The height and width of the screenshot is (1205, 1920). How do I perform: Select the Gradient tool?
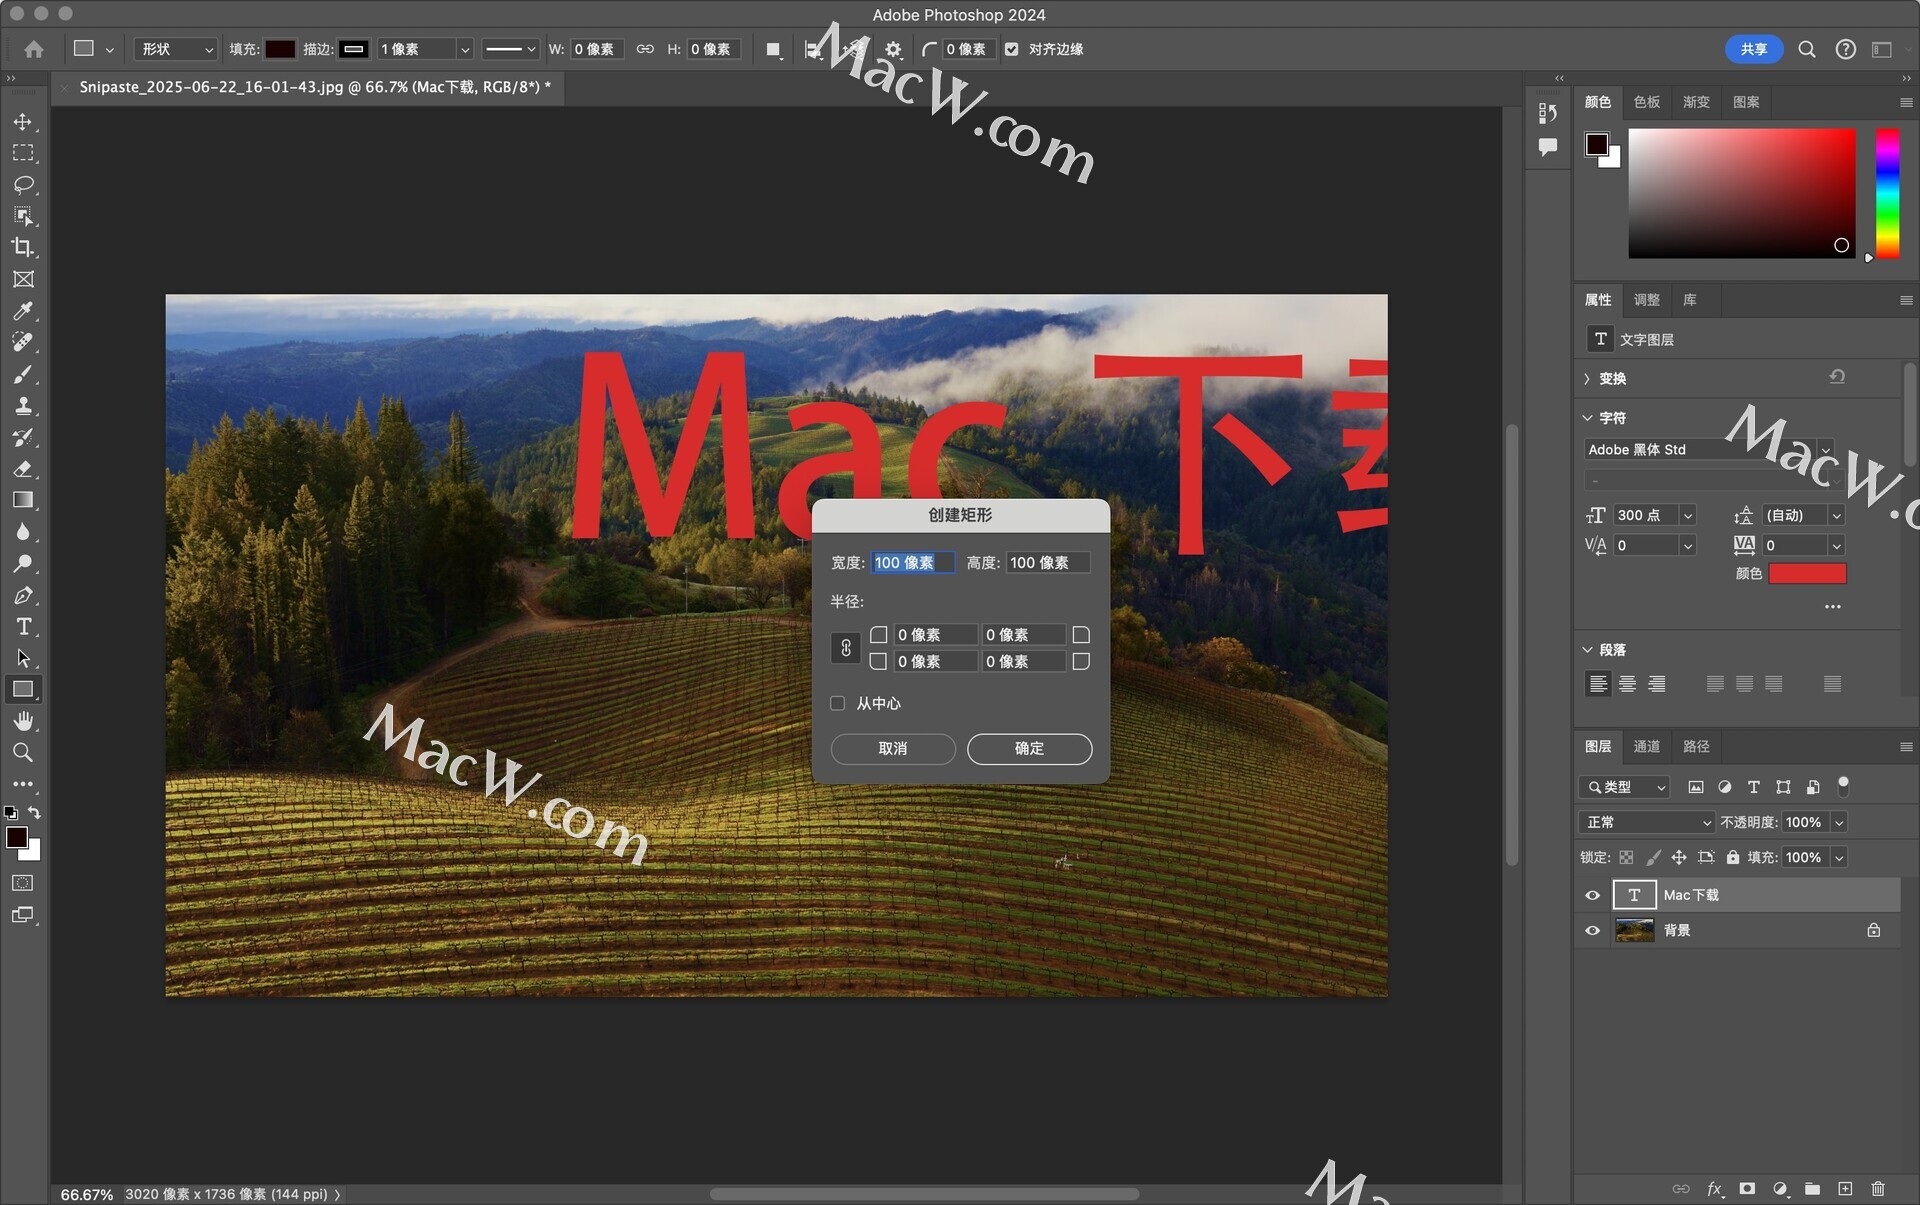pos(23,500)
